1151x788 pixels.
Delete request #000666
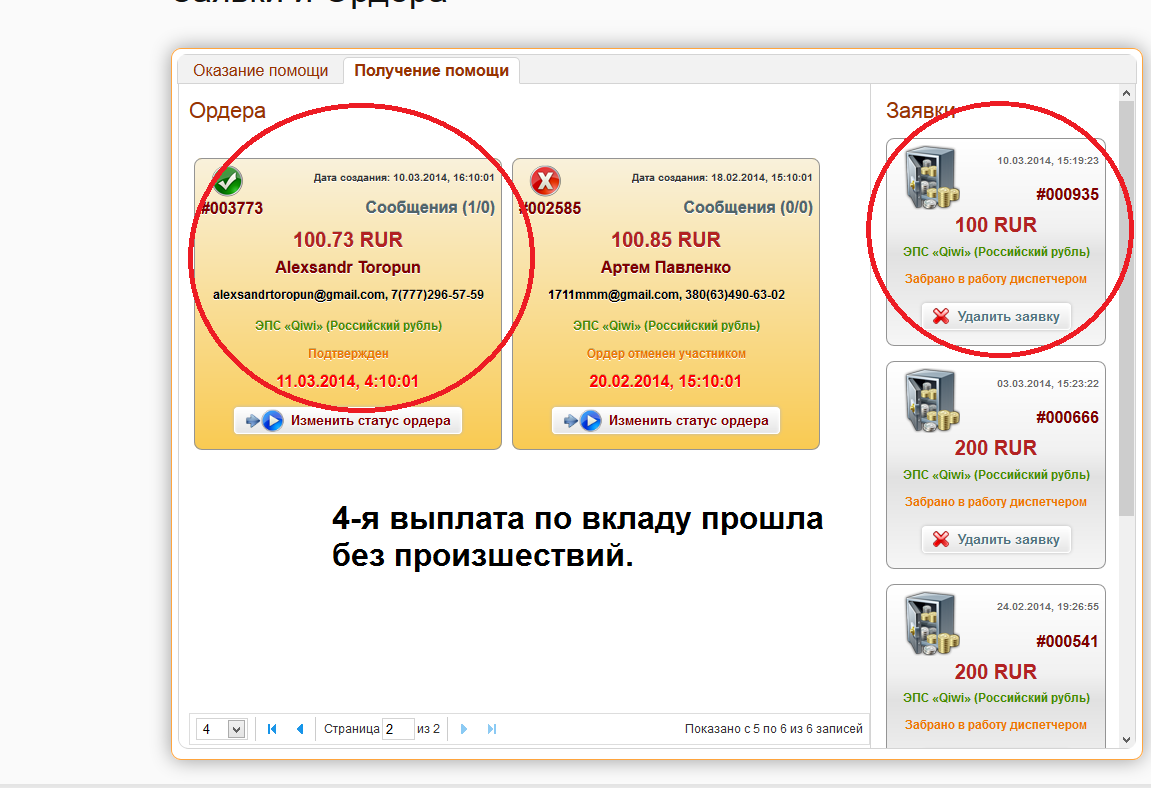click(996, 539)
